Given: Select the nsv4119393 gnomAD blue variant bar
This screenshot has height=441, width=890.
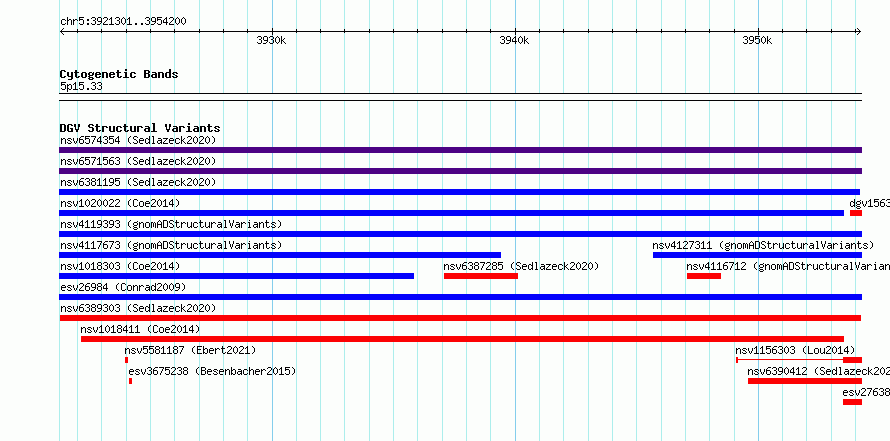Looking at the screenshot, I should pyautogui.click(x=460, y=234).
